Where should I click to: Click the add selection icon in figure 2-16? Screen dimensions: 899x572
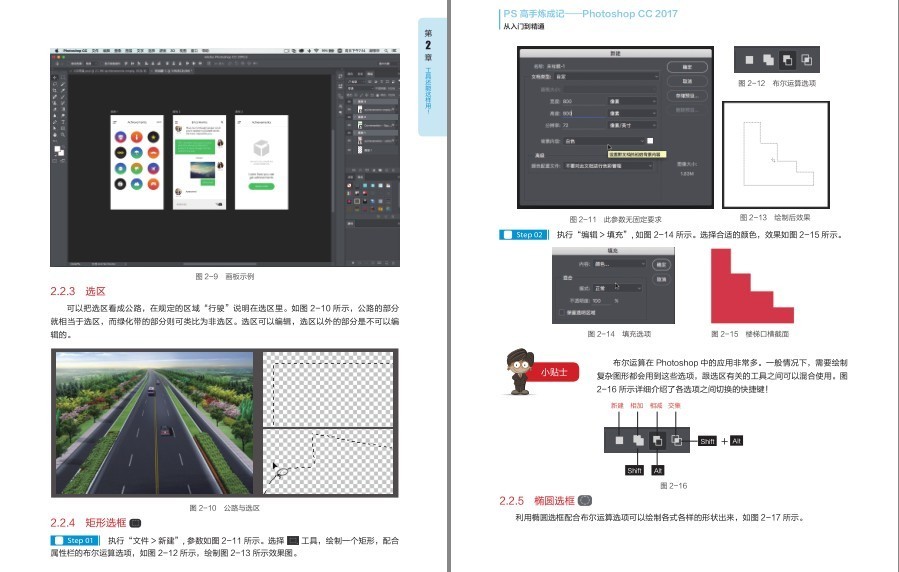[638, 440]
